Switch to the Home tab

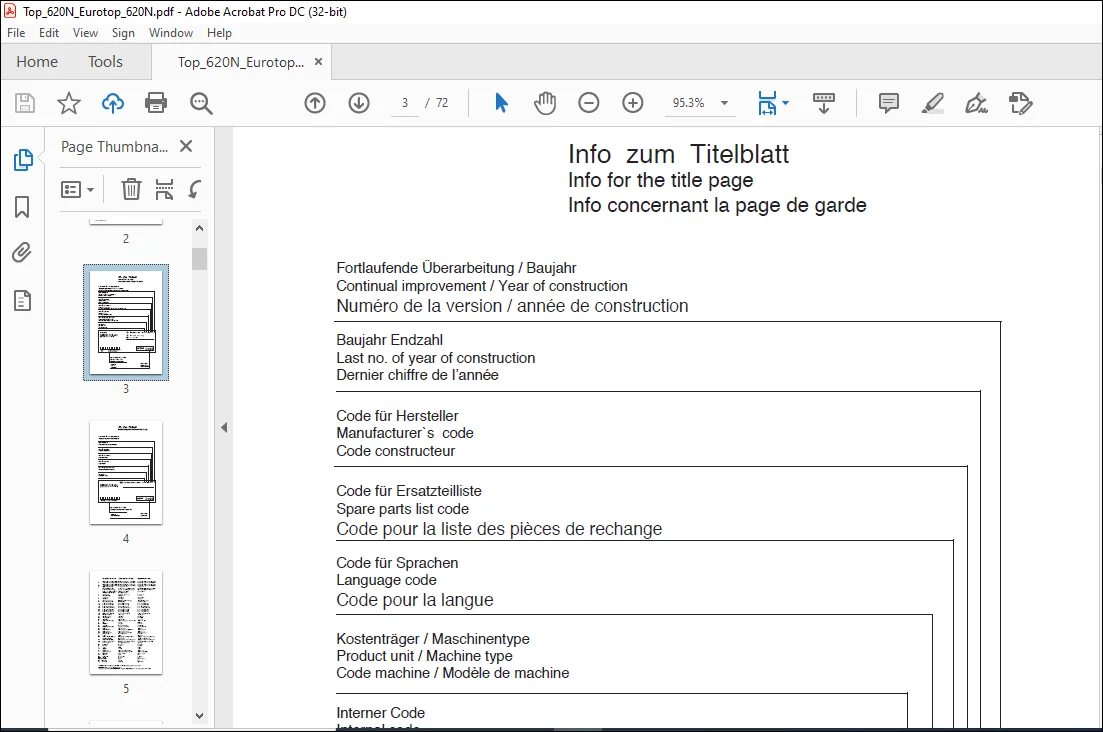(37, 62)
